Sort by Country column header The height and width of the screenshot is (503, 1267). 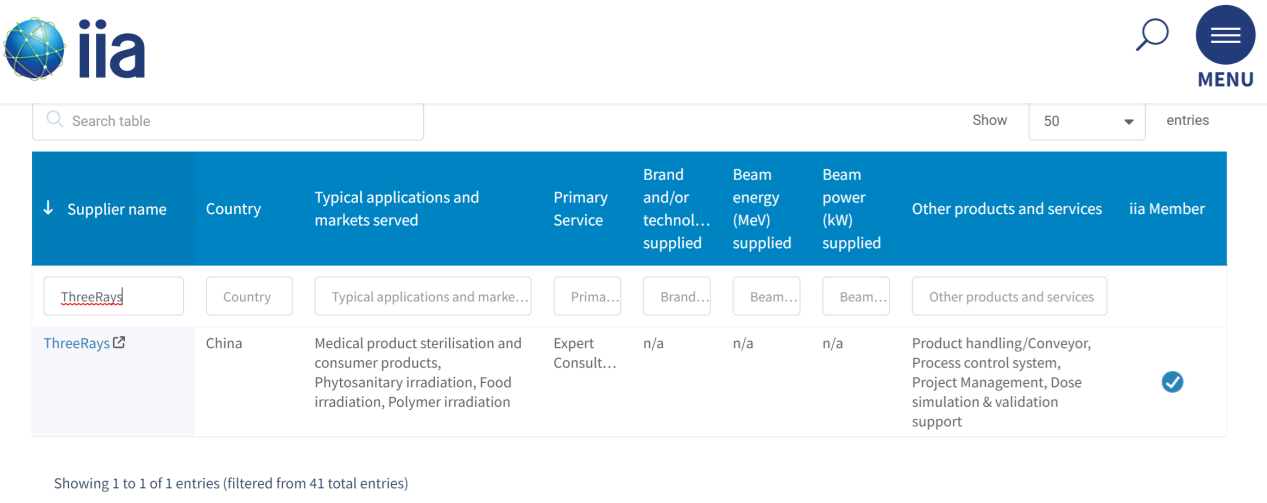tap(234, 209)
